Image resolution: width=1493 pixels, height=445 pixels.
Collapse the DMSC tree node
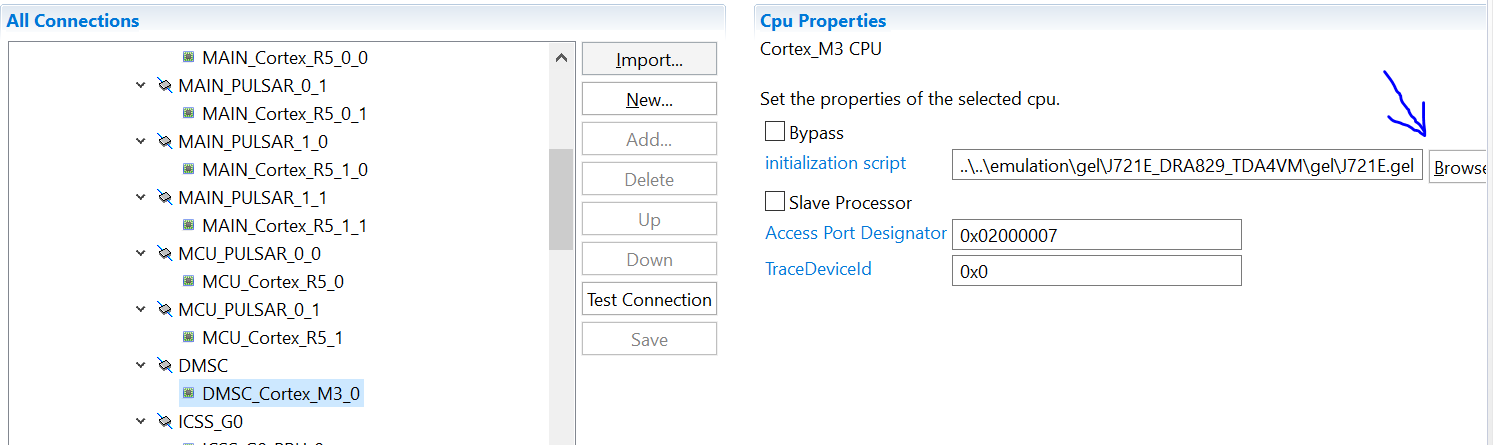(141, 366)
